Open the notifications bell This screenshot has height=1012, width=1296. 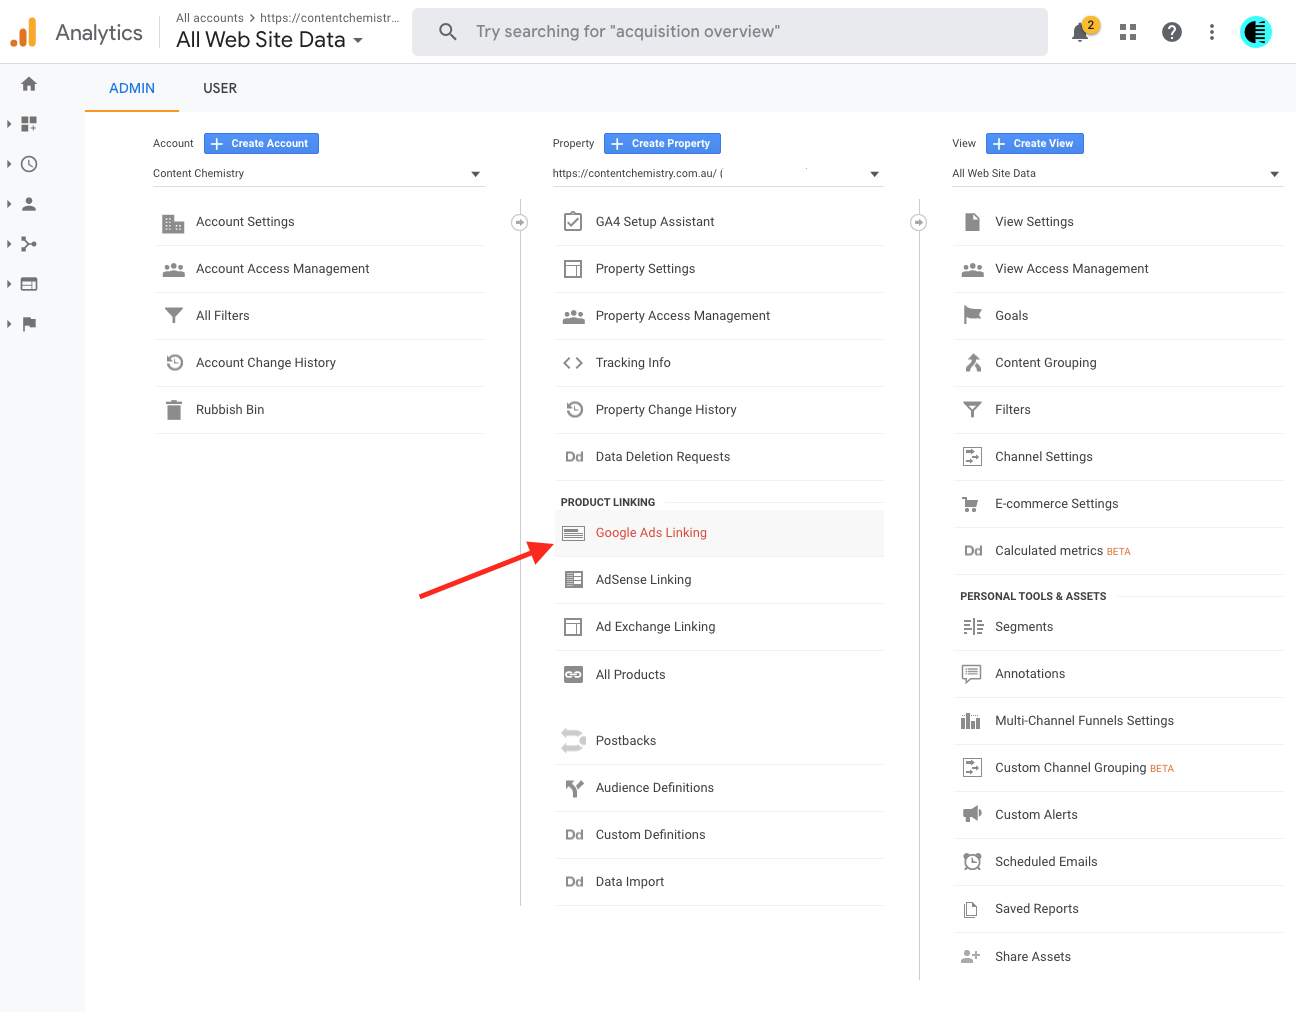(1080, 32)
